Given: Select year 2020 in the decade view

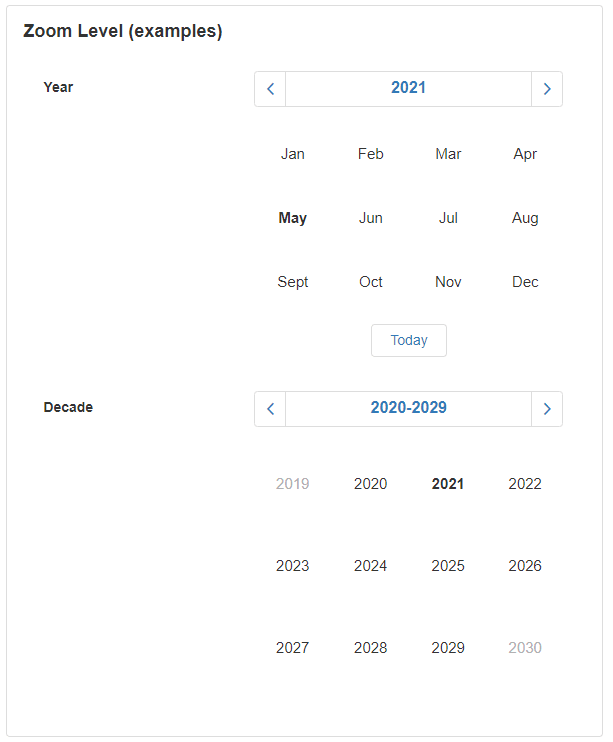Looking at the screenshot, I should point(370,484).
